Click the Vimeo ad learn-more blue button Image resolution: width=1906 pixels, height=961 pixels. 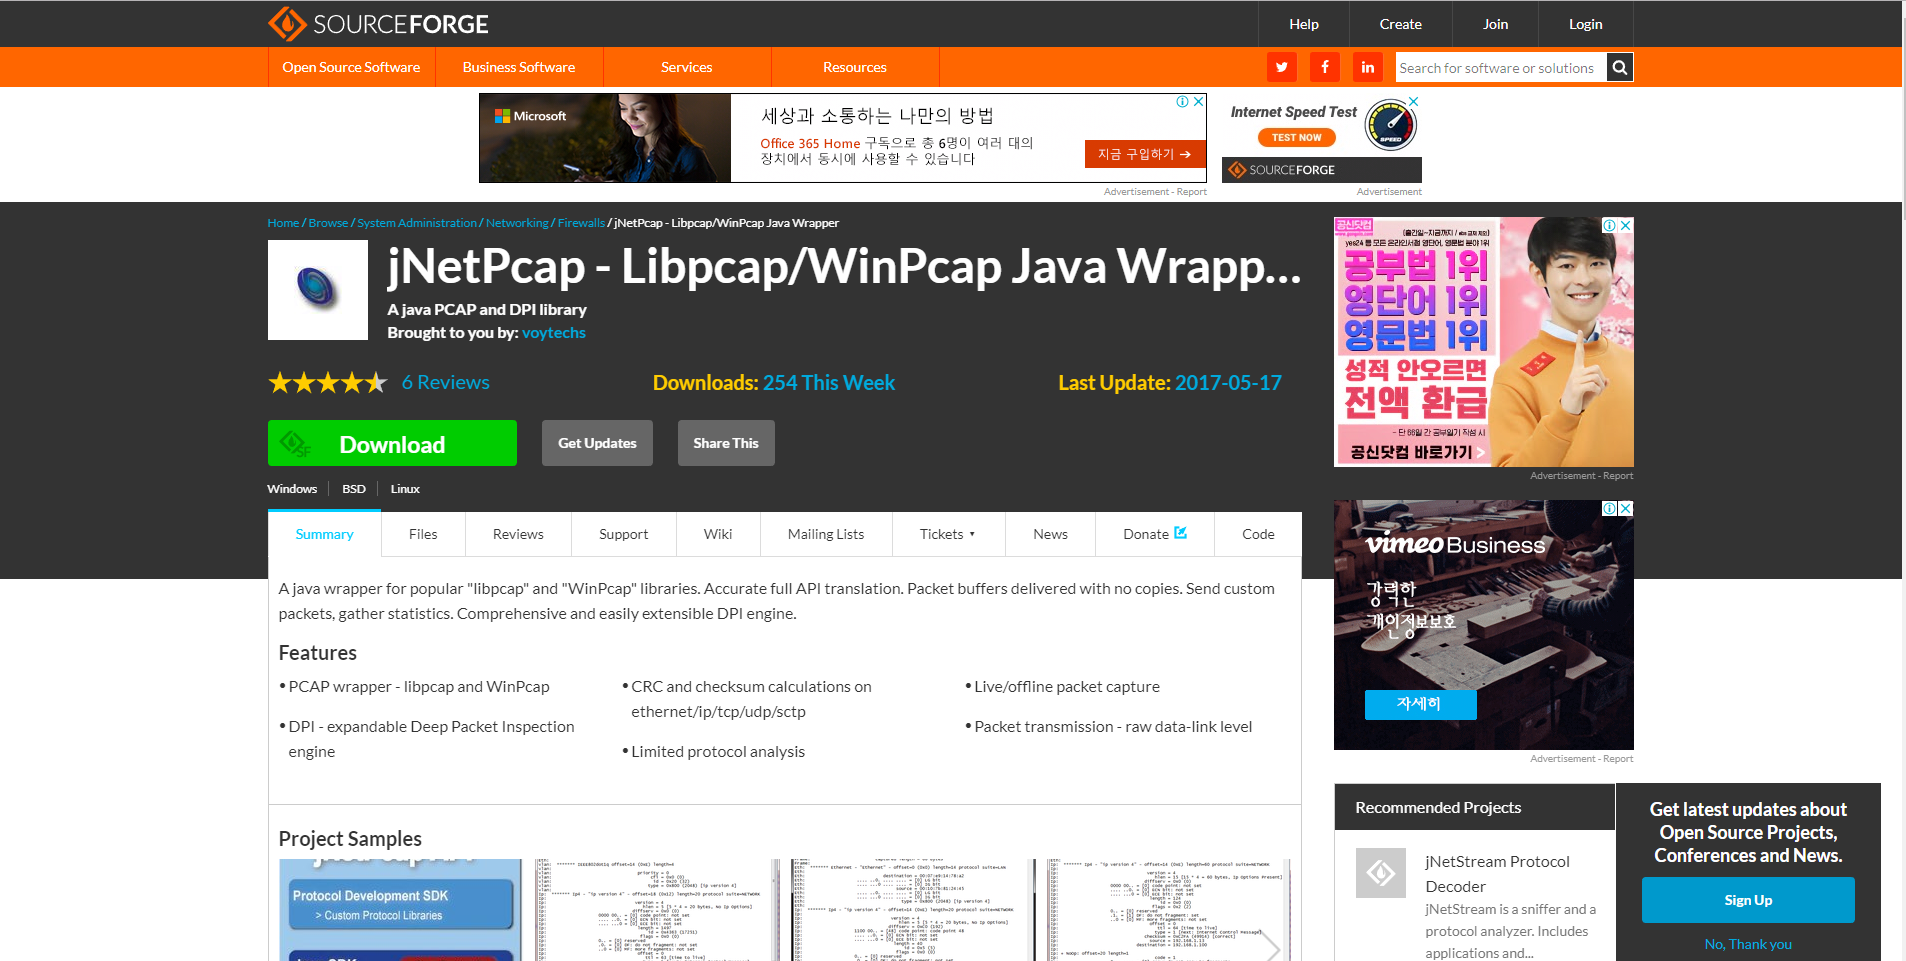pos(1419,704)
